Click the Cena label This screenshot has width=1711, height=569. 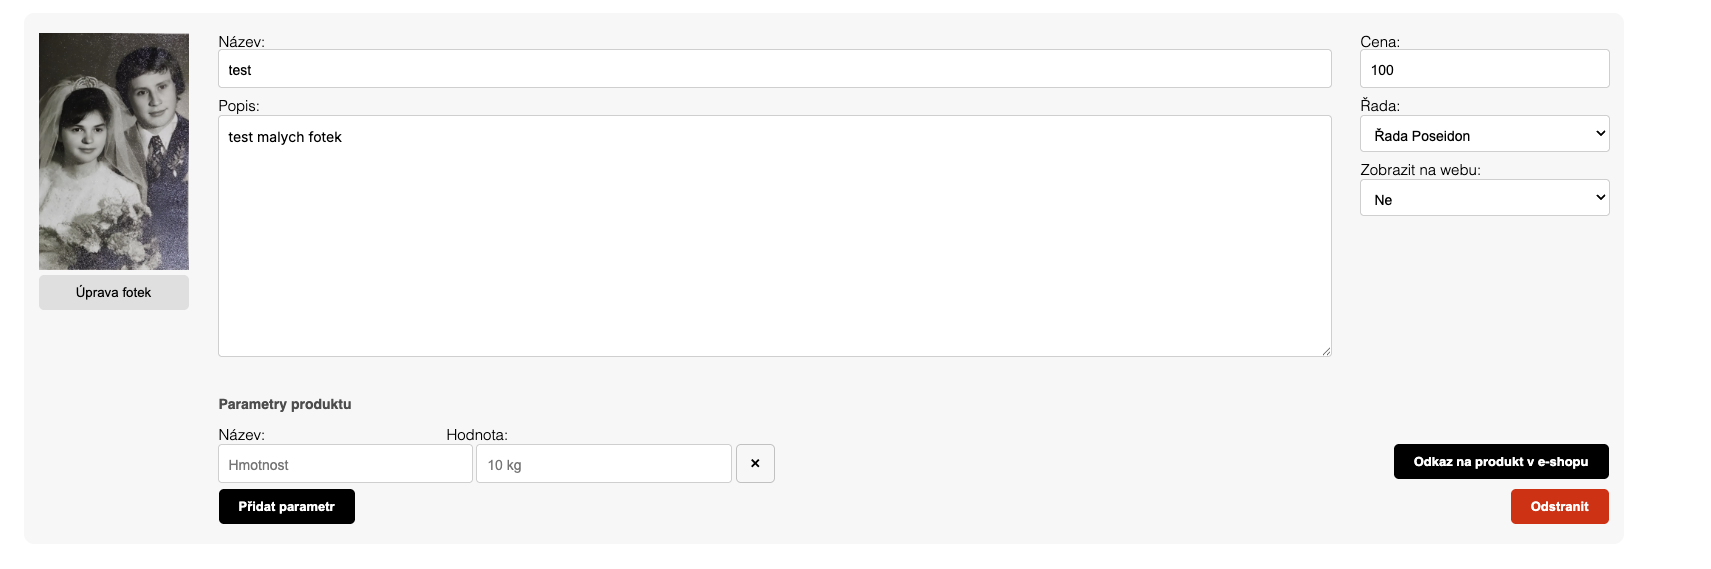(1379, 42)
